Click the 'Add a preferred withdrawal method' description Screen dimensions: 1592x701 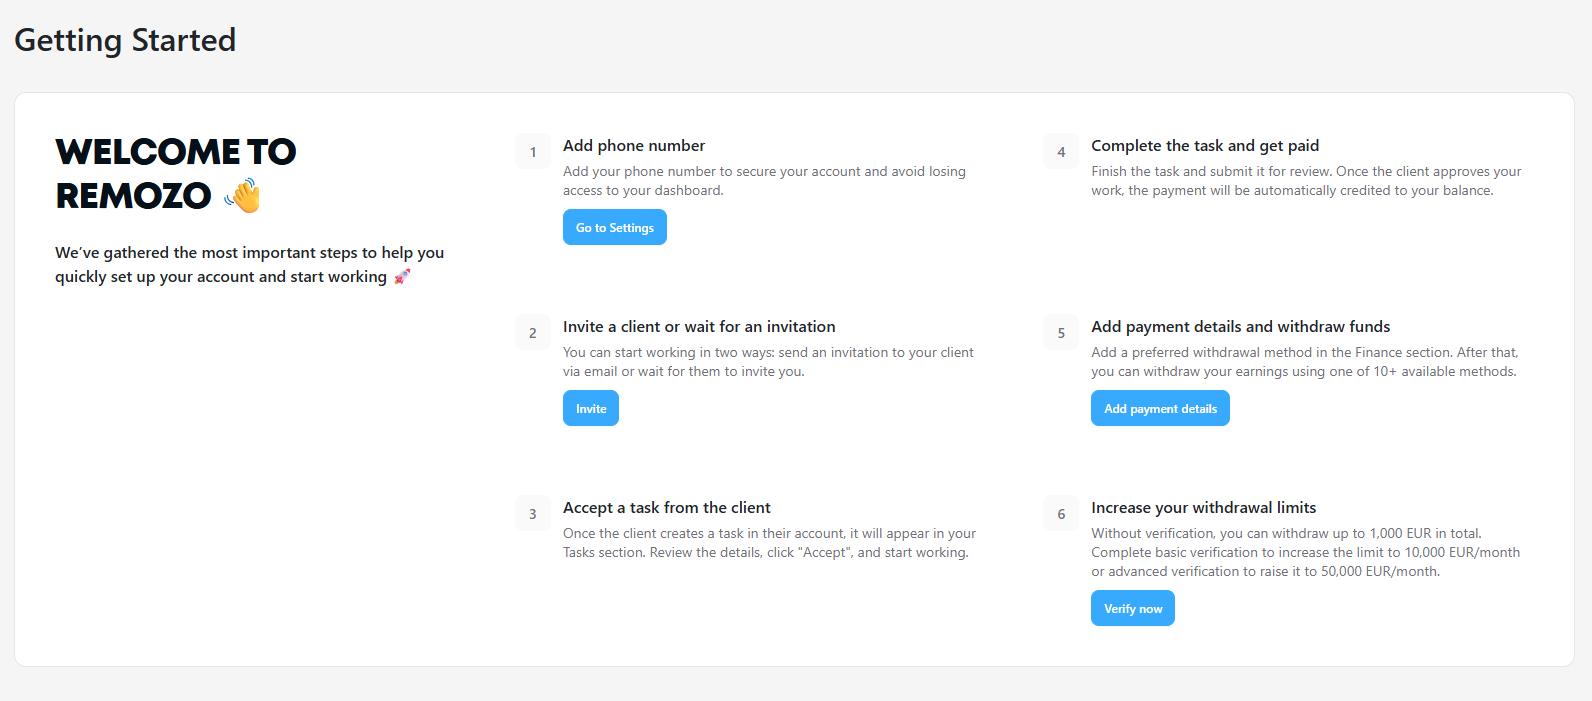tap(1305, 362)
